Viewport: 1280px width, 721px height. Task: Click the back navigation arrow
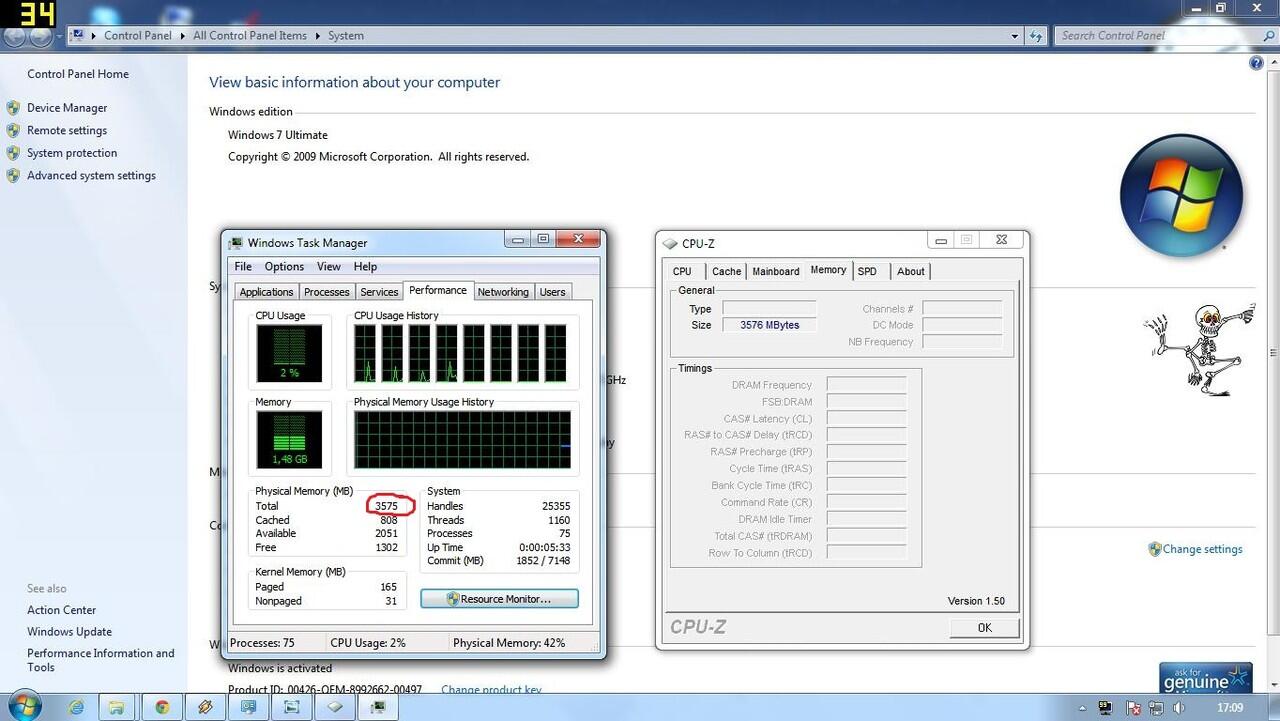[14, 36]
